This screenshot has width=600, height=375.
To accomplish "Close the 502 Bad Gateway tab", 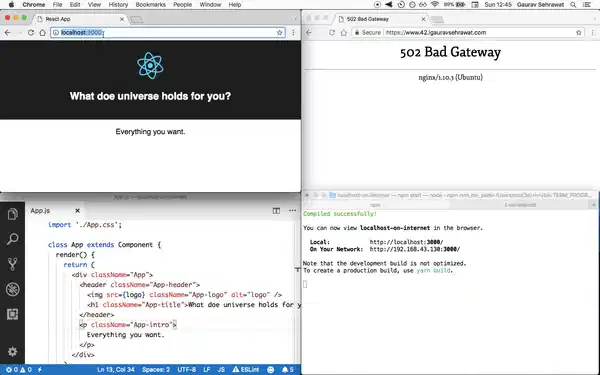I will pyautogui.click(x=423, y=19).
